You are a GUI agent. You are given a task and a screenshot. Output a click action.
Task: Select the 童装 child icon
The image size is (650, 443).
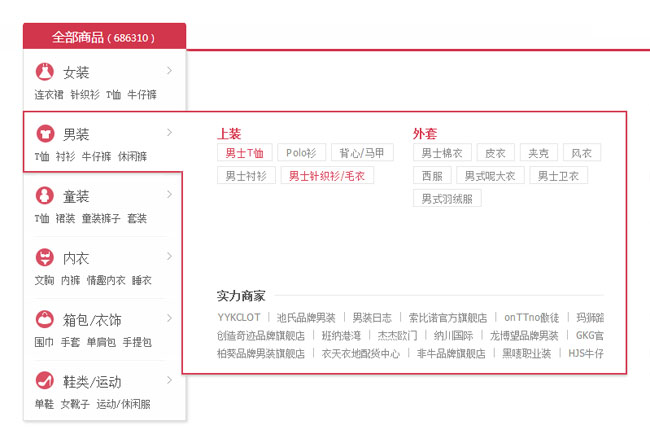coord(44,195)
